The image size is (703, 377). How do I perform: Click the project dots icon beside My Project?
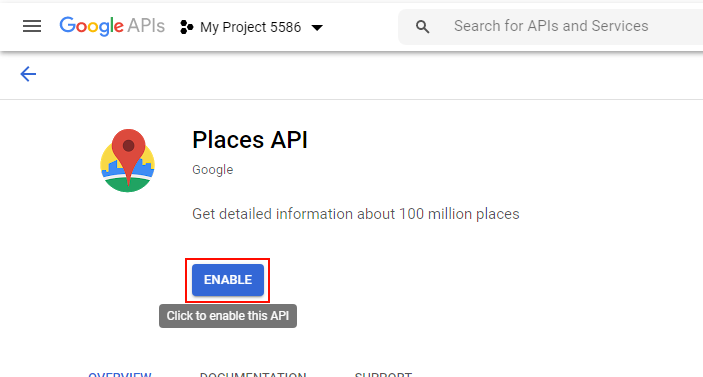186,27
